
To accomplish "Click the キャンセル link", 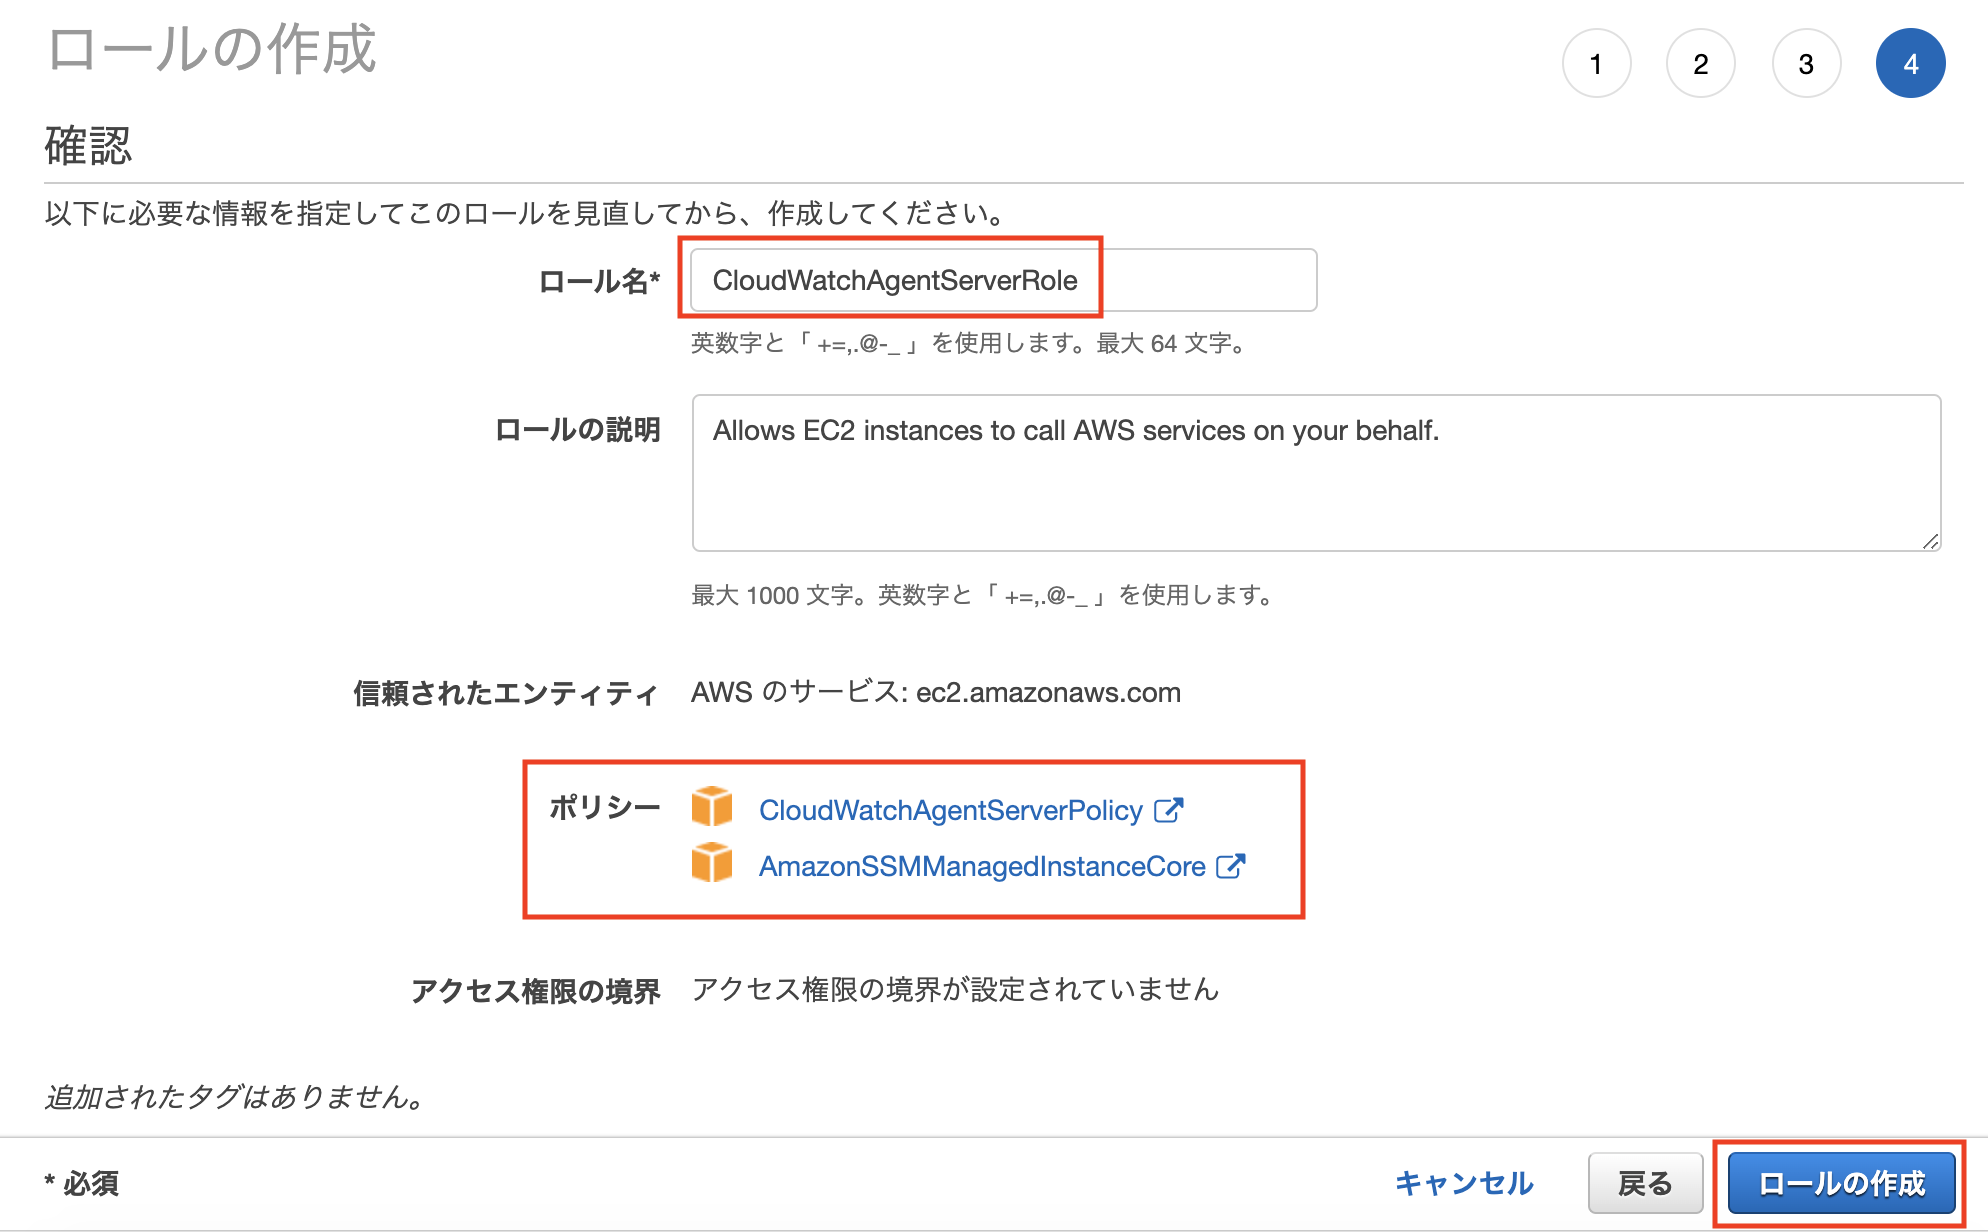I will click(1464, 1183).
